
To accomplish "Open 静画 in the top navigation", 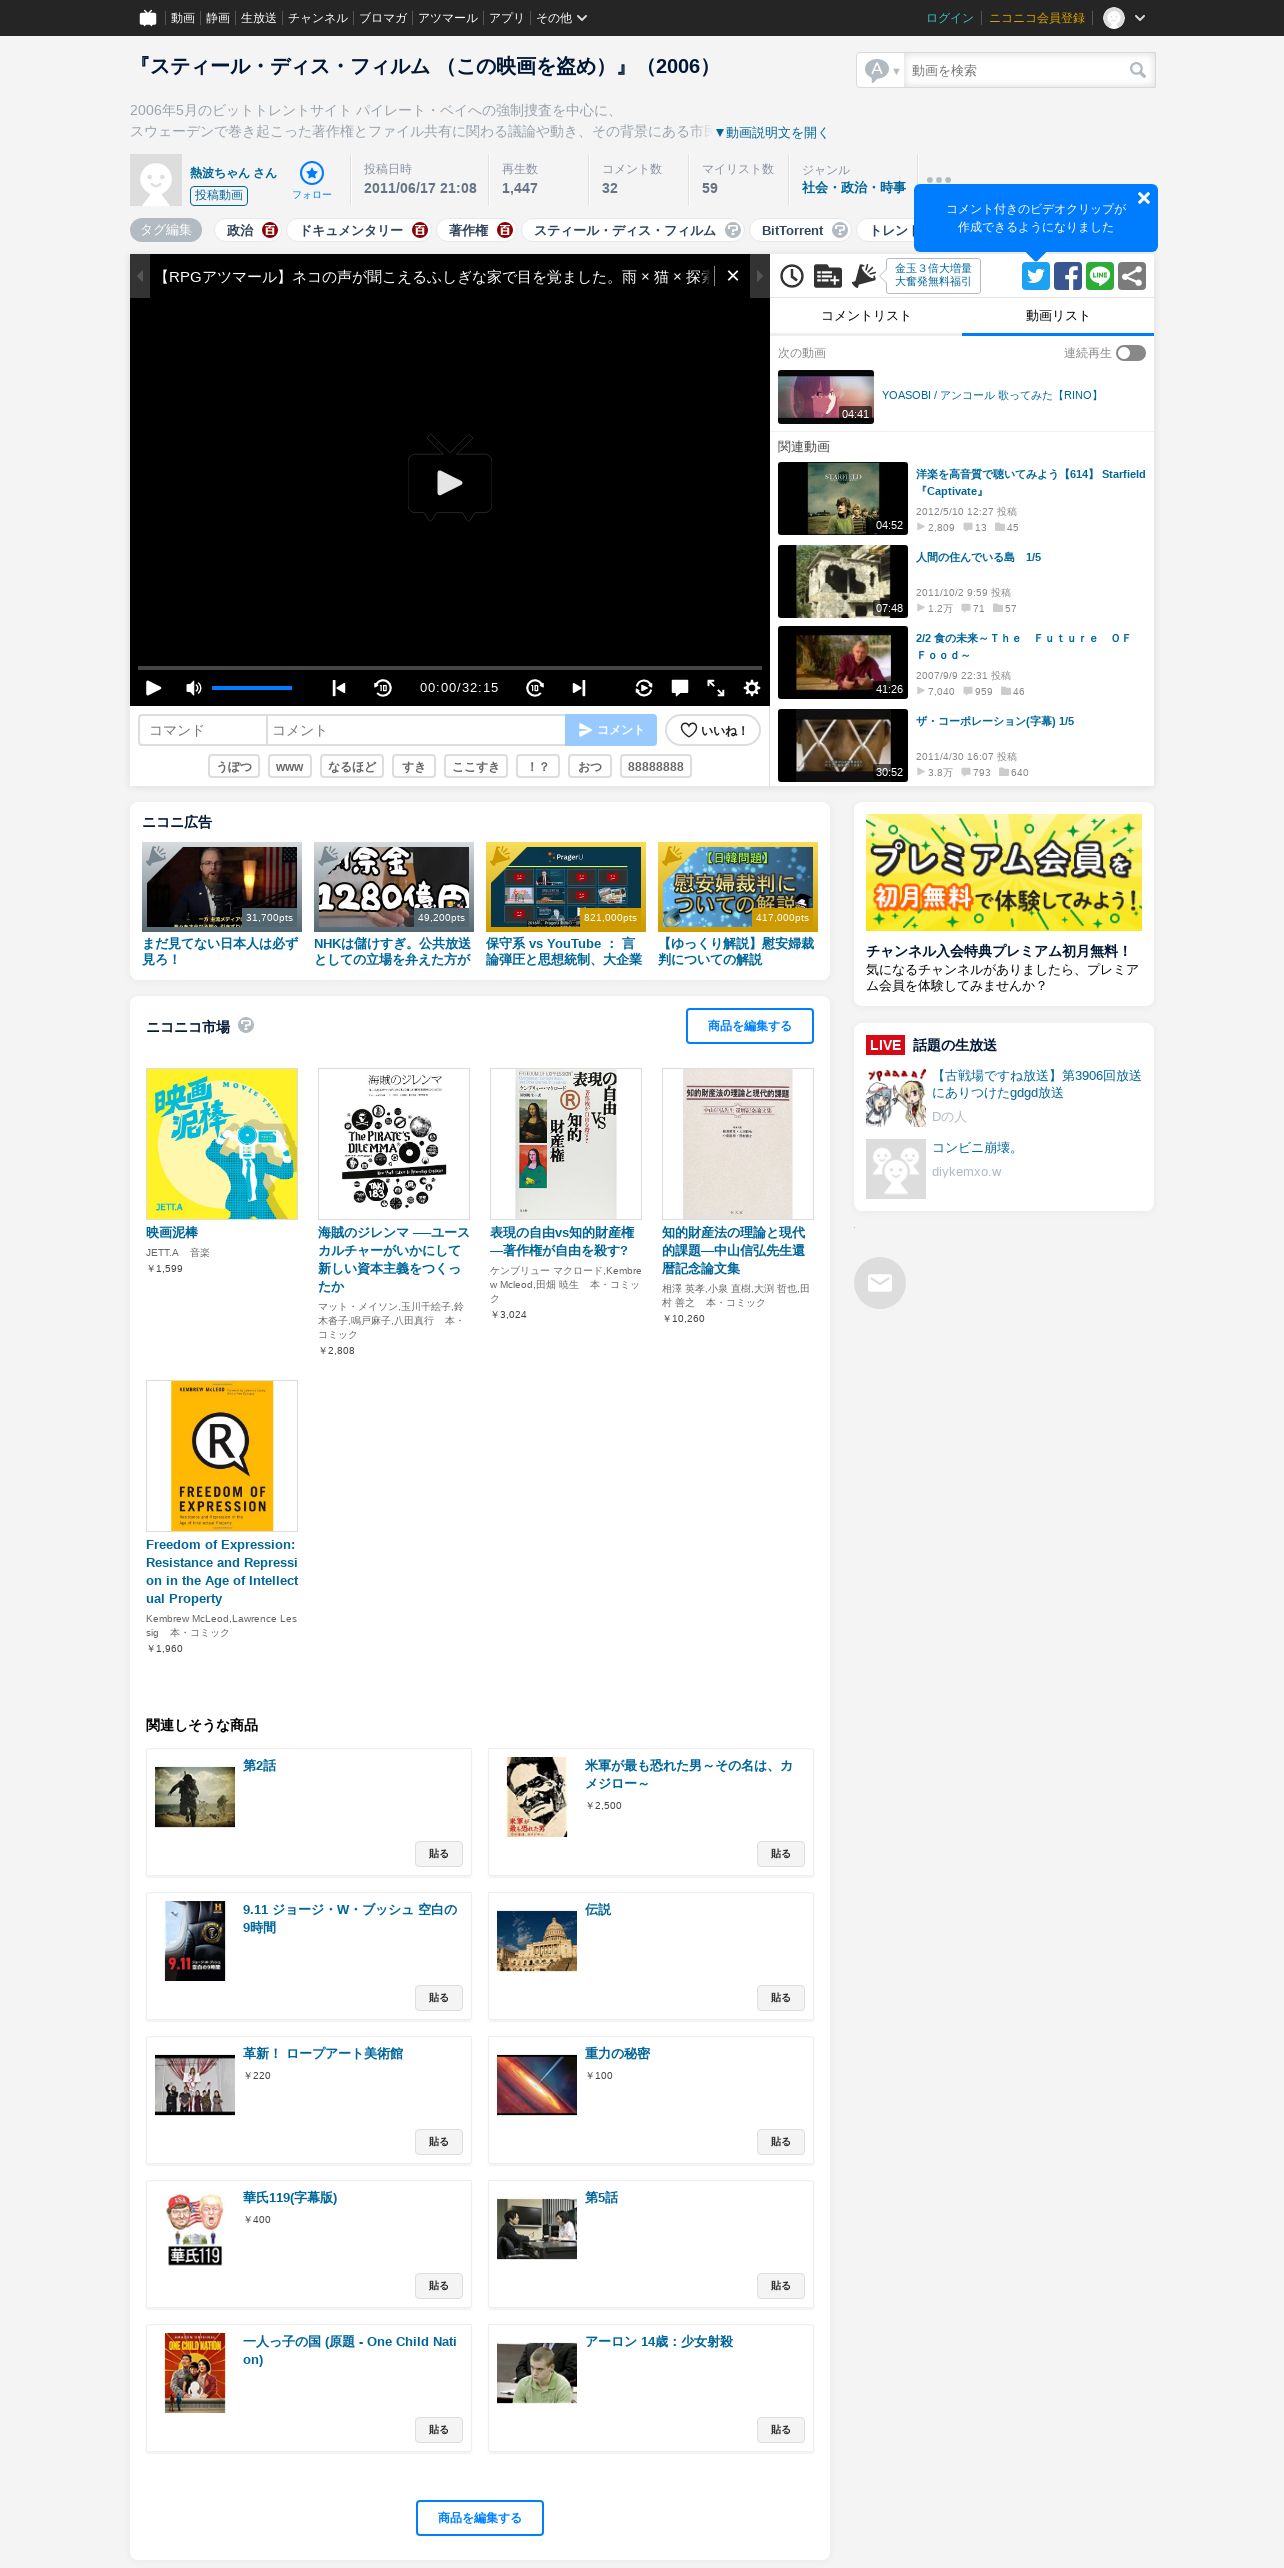I will [218, 18].
